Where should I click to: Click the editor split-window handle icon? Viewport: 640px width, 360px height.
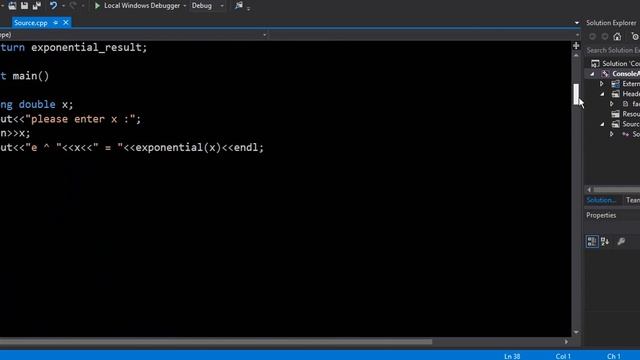576,46
